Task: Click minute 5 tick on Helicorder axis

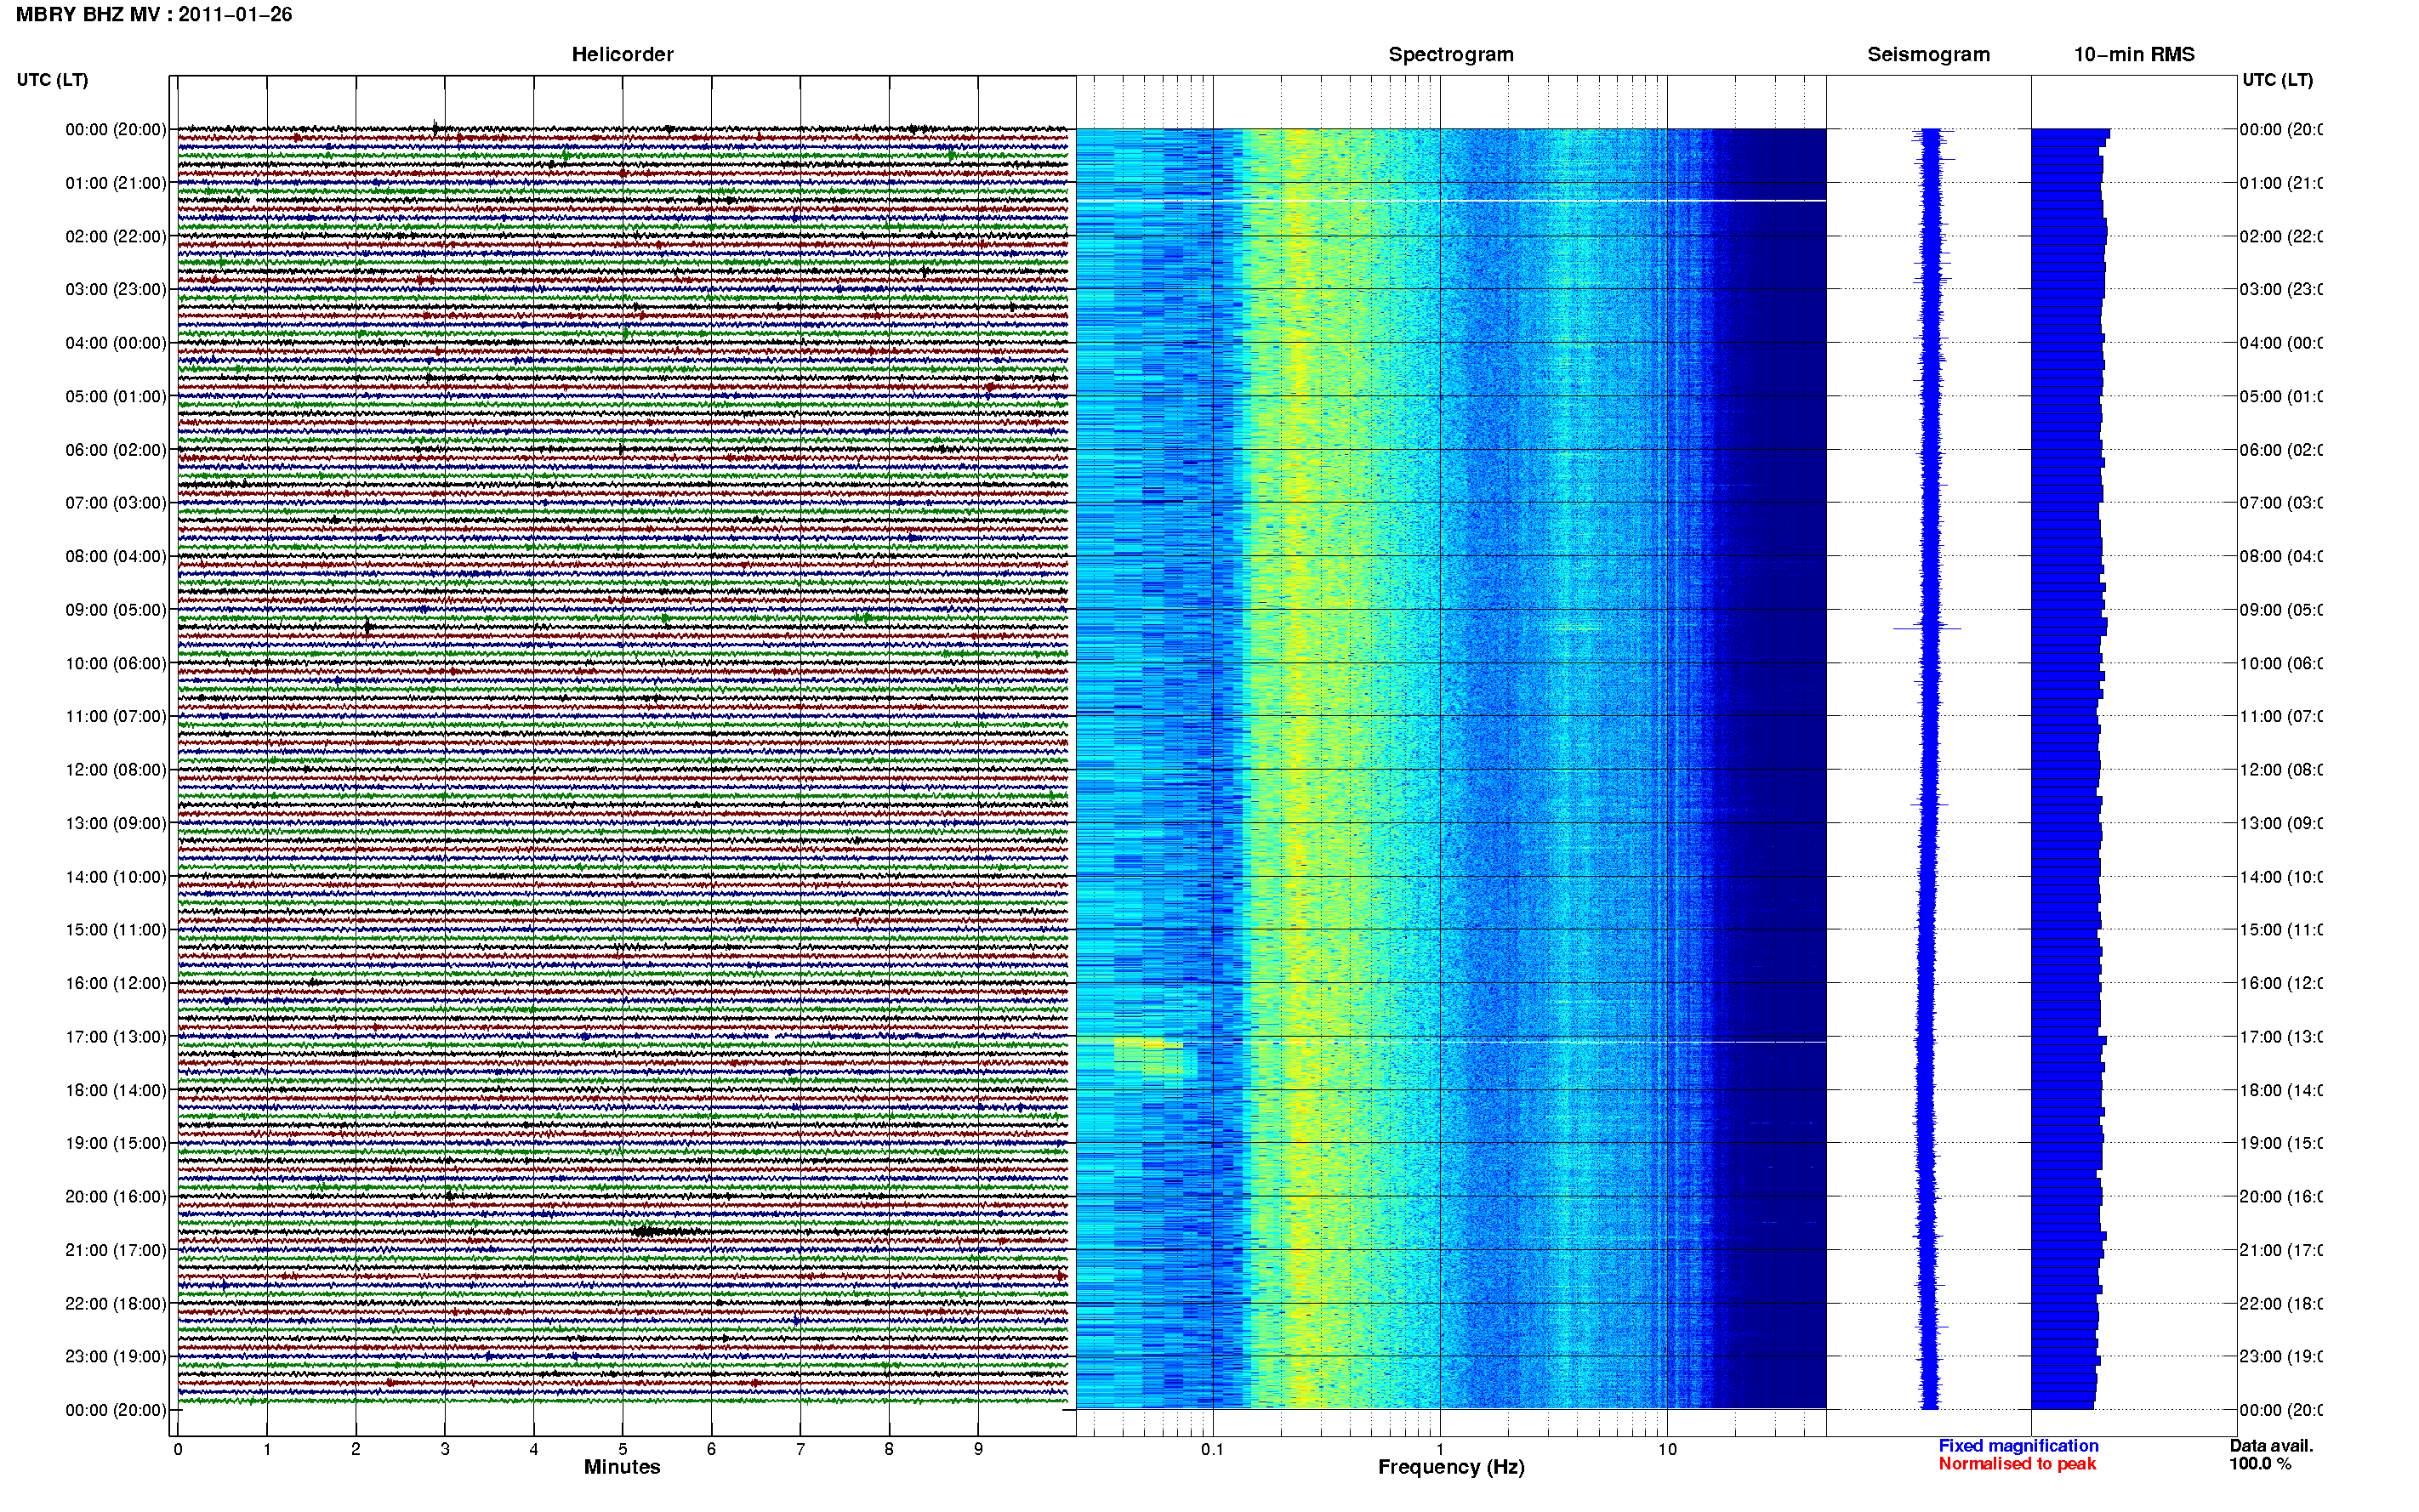Action: [622, 1449]
